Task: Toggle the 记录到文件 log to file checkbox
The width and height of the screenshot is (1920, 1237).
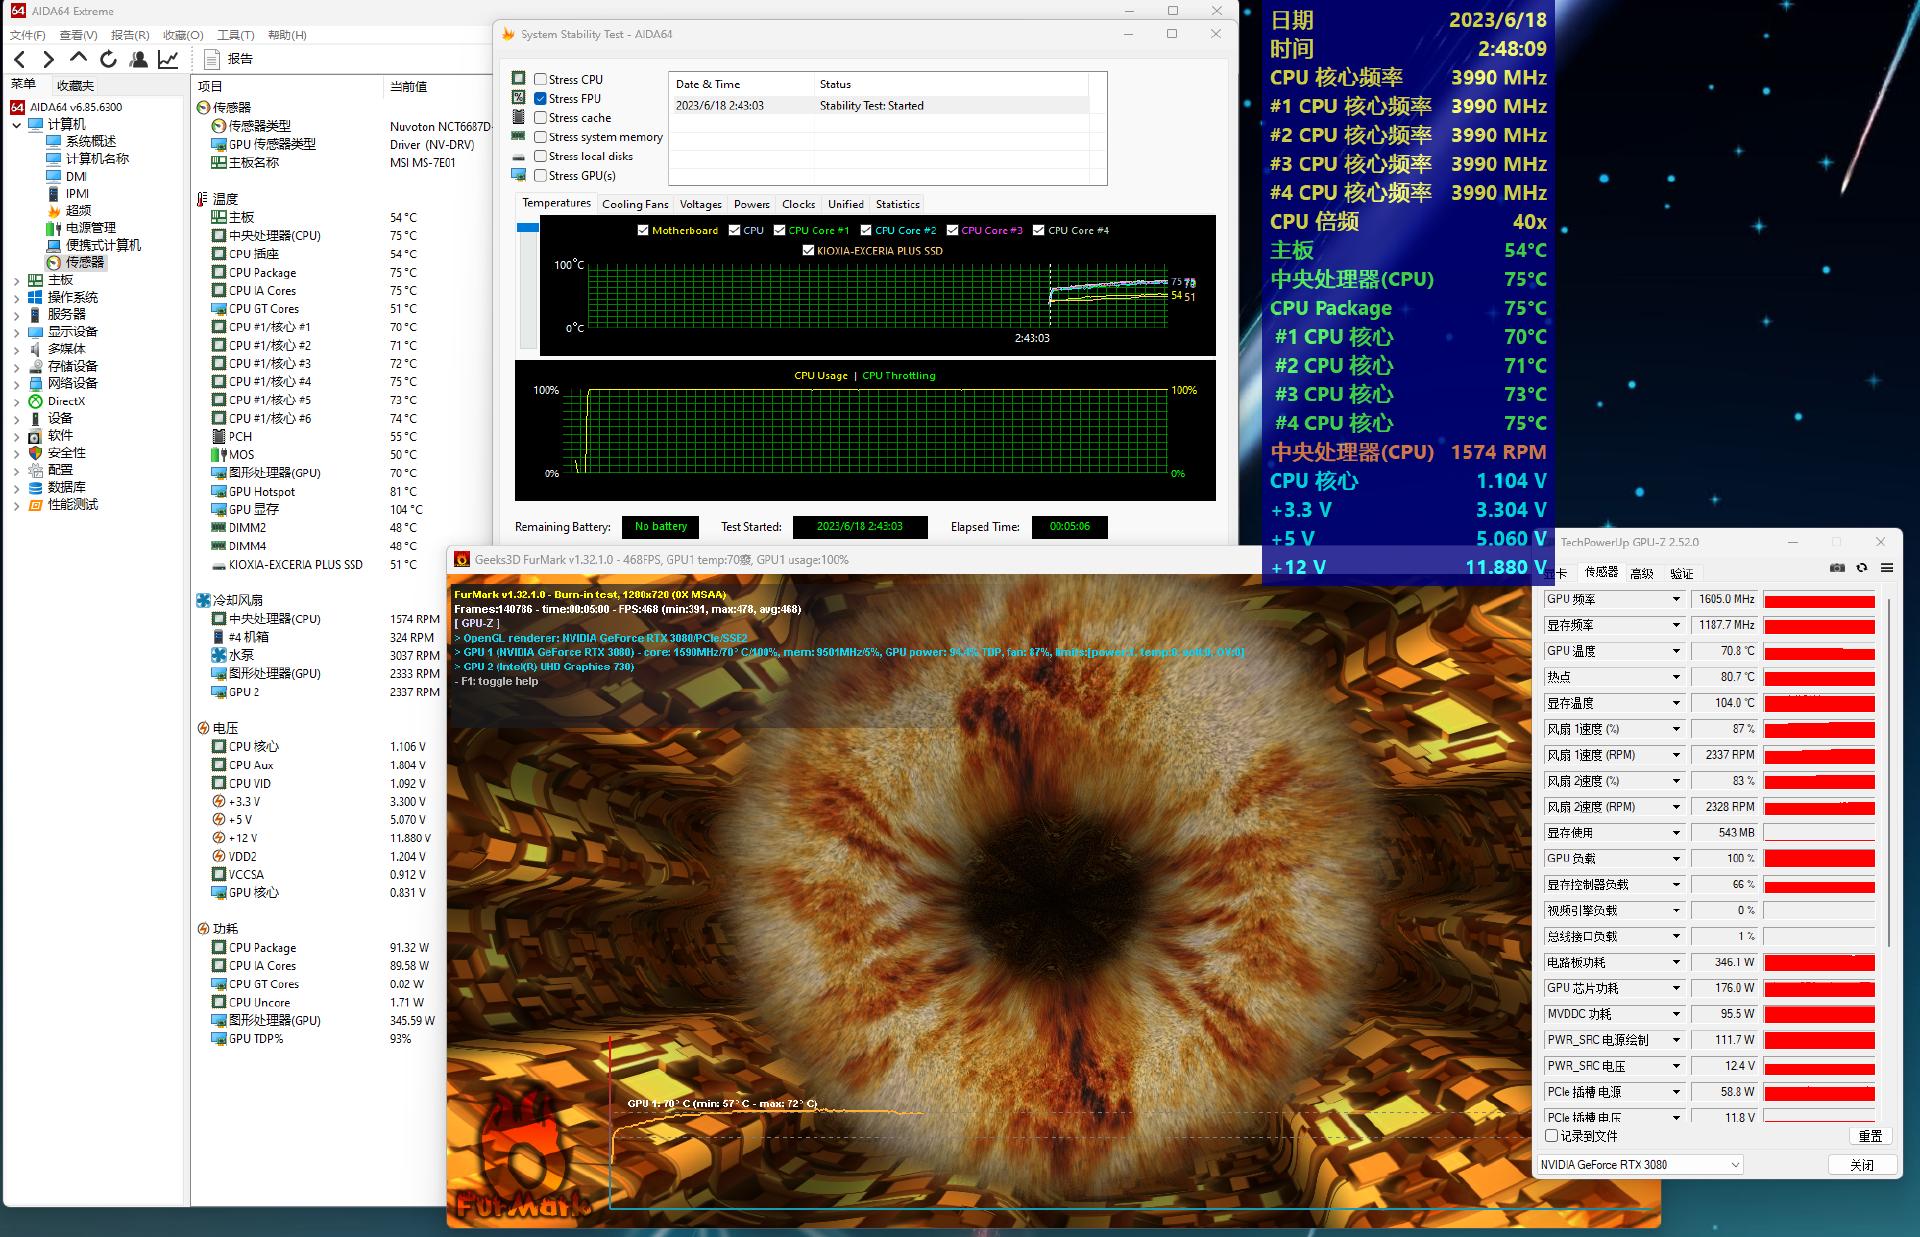Action: (x=1552, y=1136)
